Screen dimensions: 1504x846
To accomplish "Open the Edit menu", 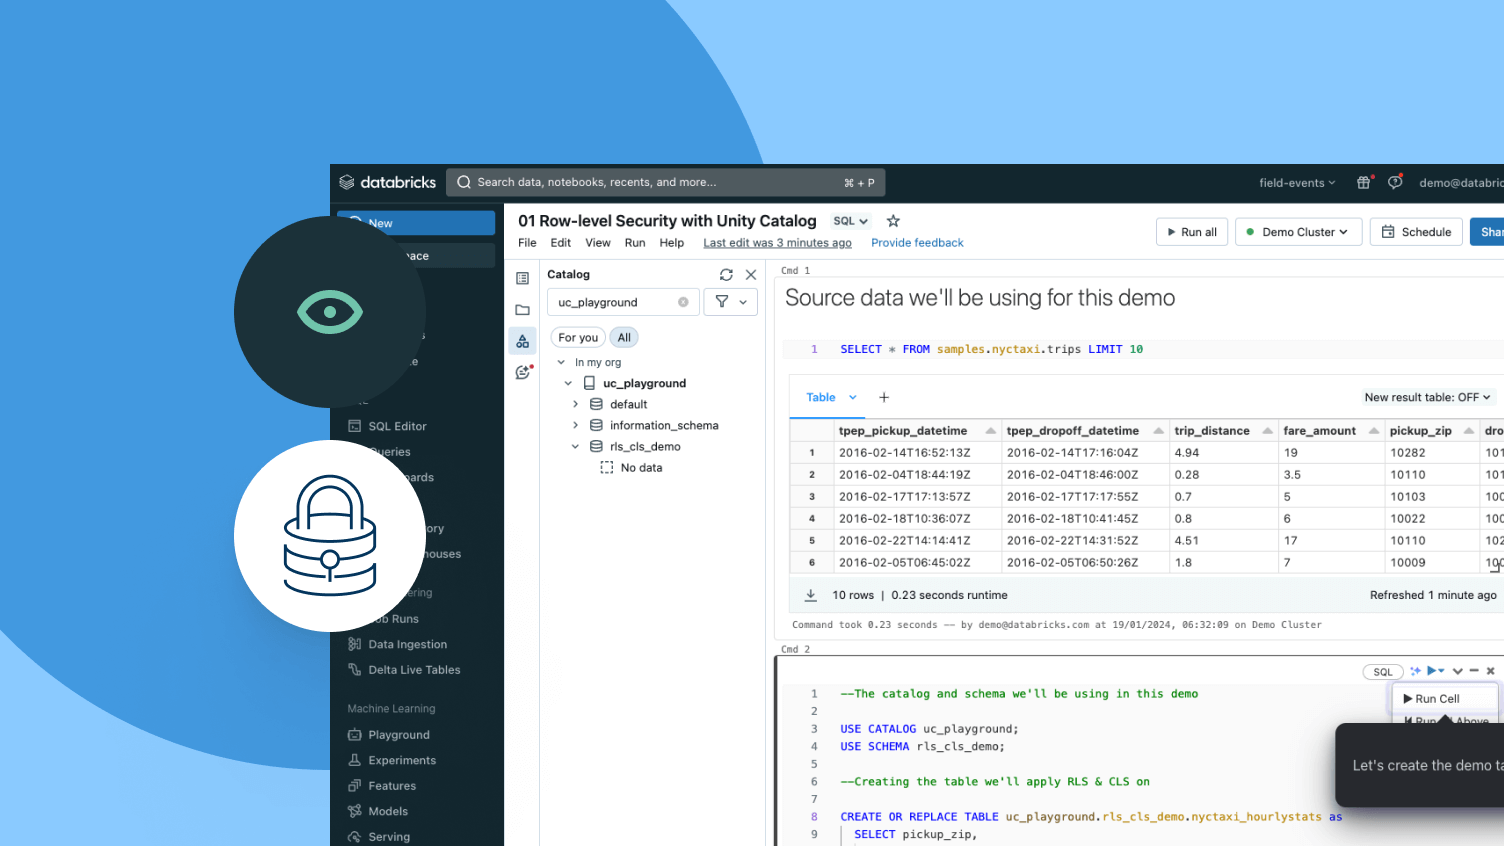I will click(560, 243).
